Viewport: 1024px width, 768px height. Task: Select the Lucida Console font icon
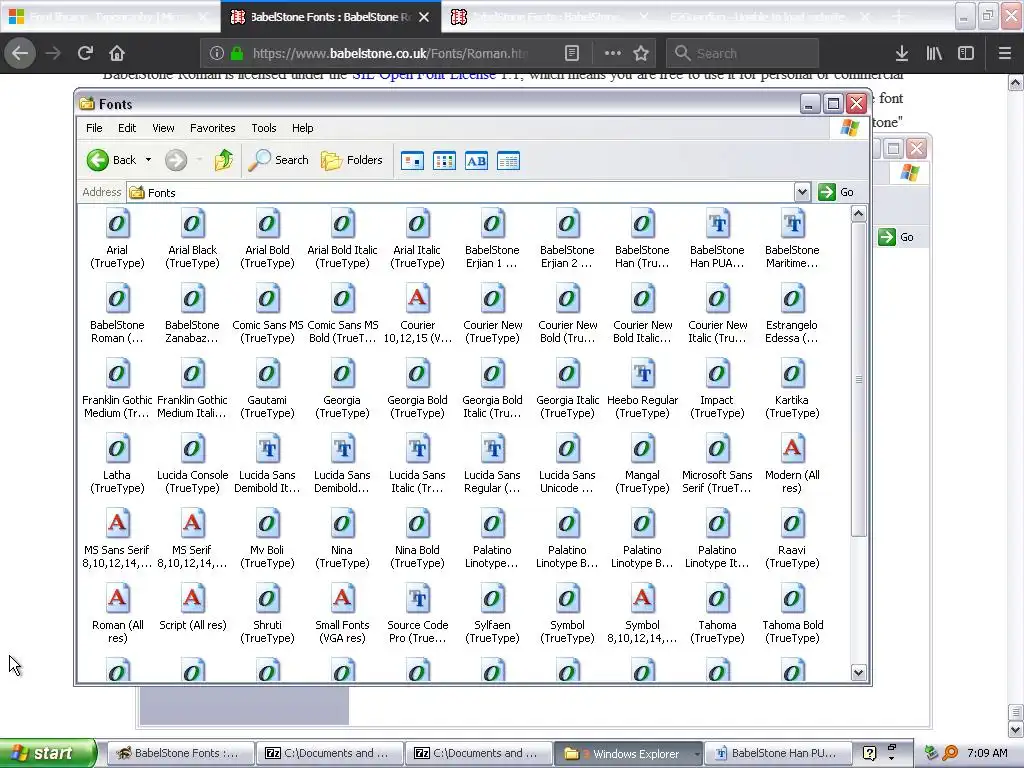pos(192,449)
